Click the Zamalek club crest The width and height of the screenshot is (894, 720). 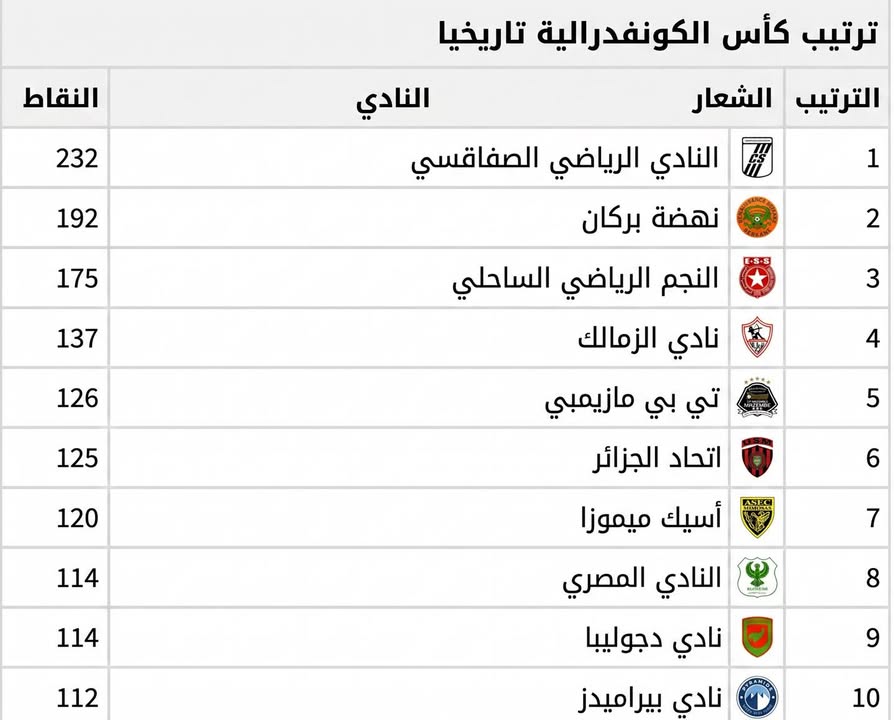coord(757,337)
